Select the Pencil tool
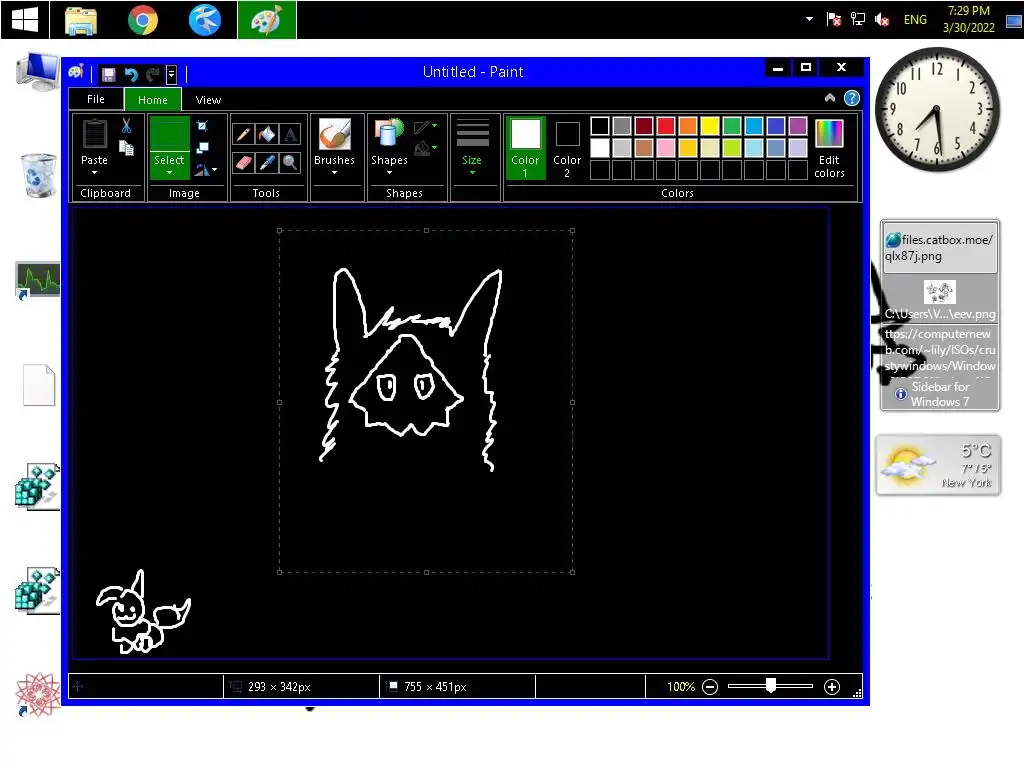This screenshot has height=768, width=1024. point(243,135)
